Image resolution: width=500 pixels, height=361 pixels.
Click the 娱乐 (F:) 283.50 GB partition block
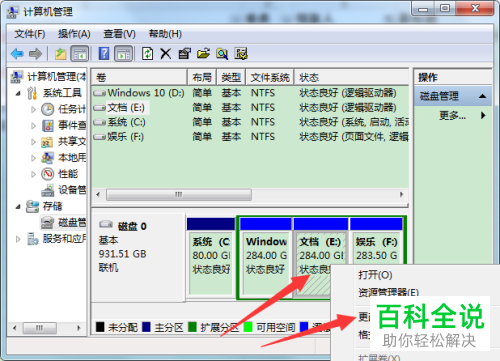(376, 247)
